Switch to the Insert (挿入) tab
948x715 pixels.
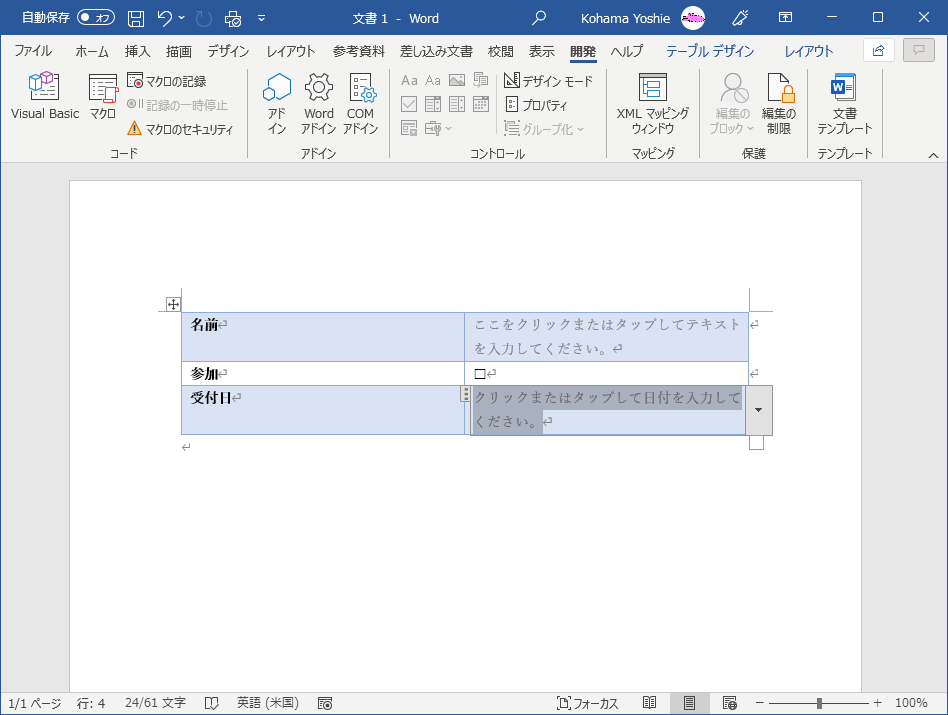coord(137,51)
